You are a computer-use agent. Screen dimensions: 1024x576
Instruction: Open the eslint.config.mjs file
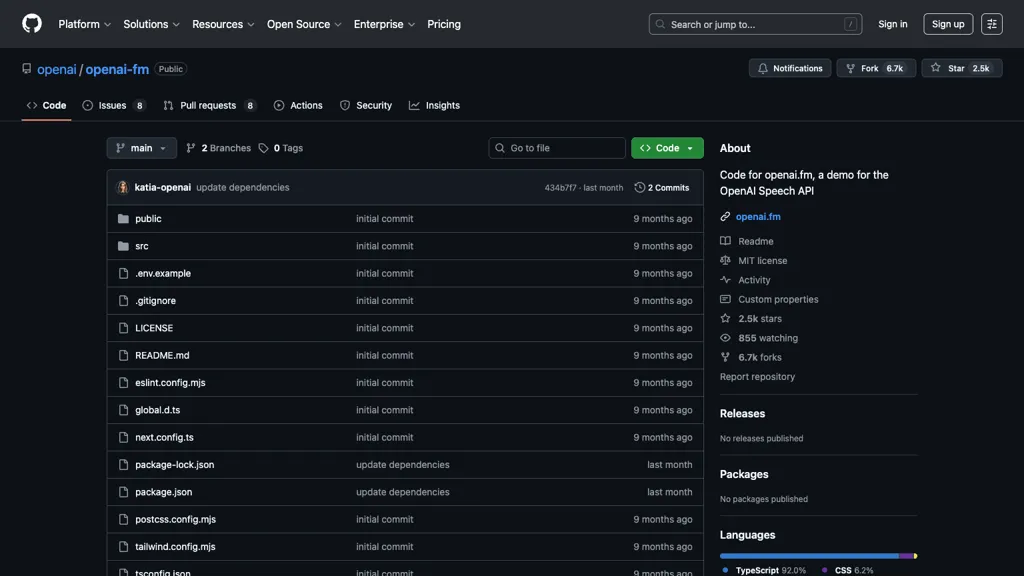click(170, 383)
